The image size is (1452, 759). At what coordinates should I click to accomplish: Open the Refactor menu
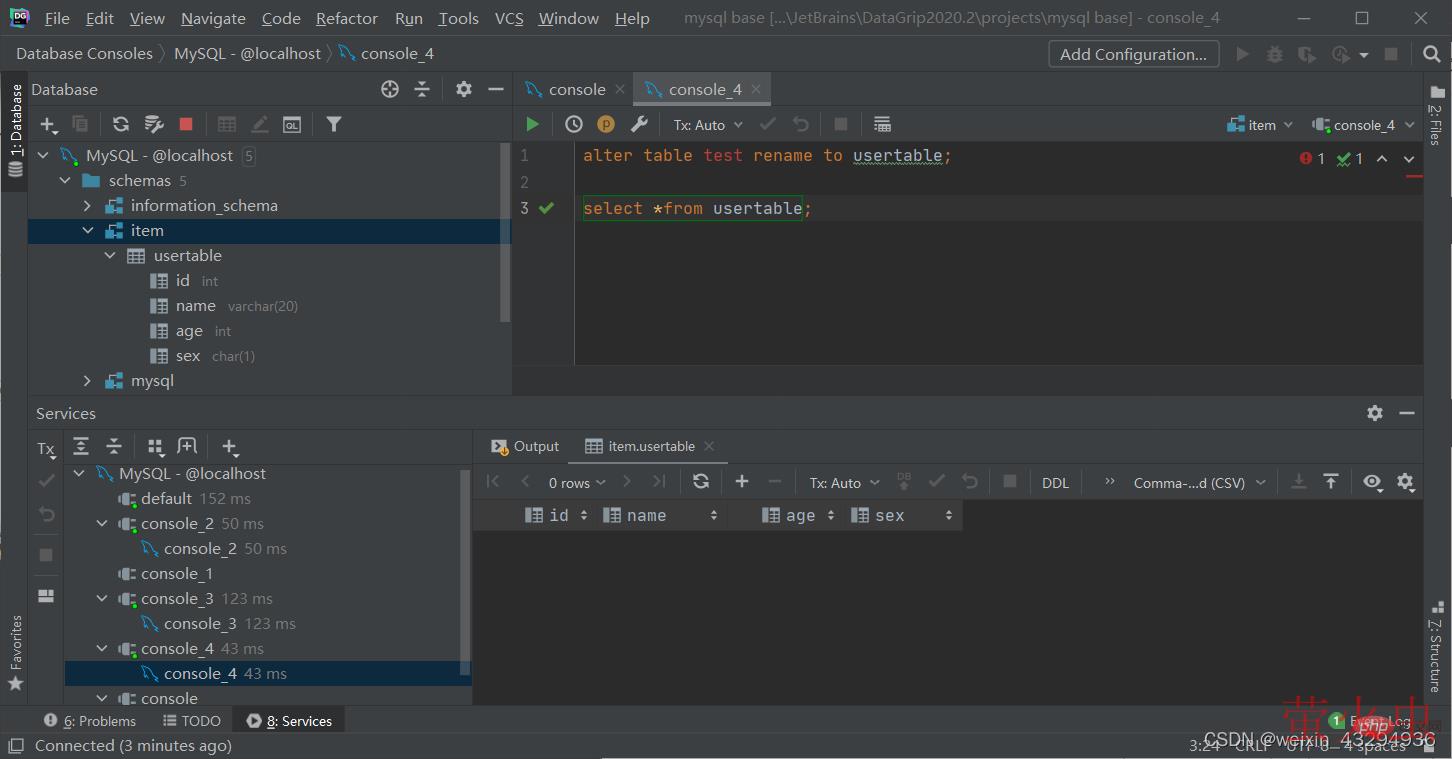(346, 18)
